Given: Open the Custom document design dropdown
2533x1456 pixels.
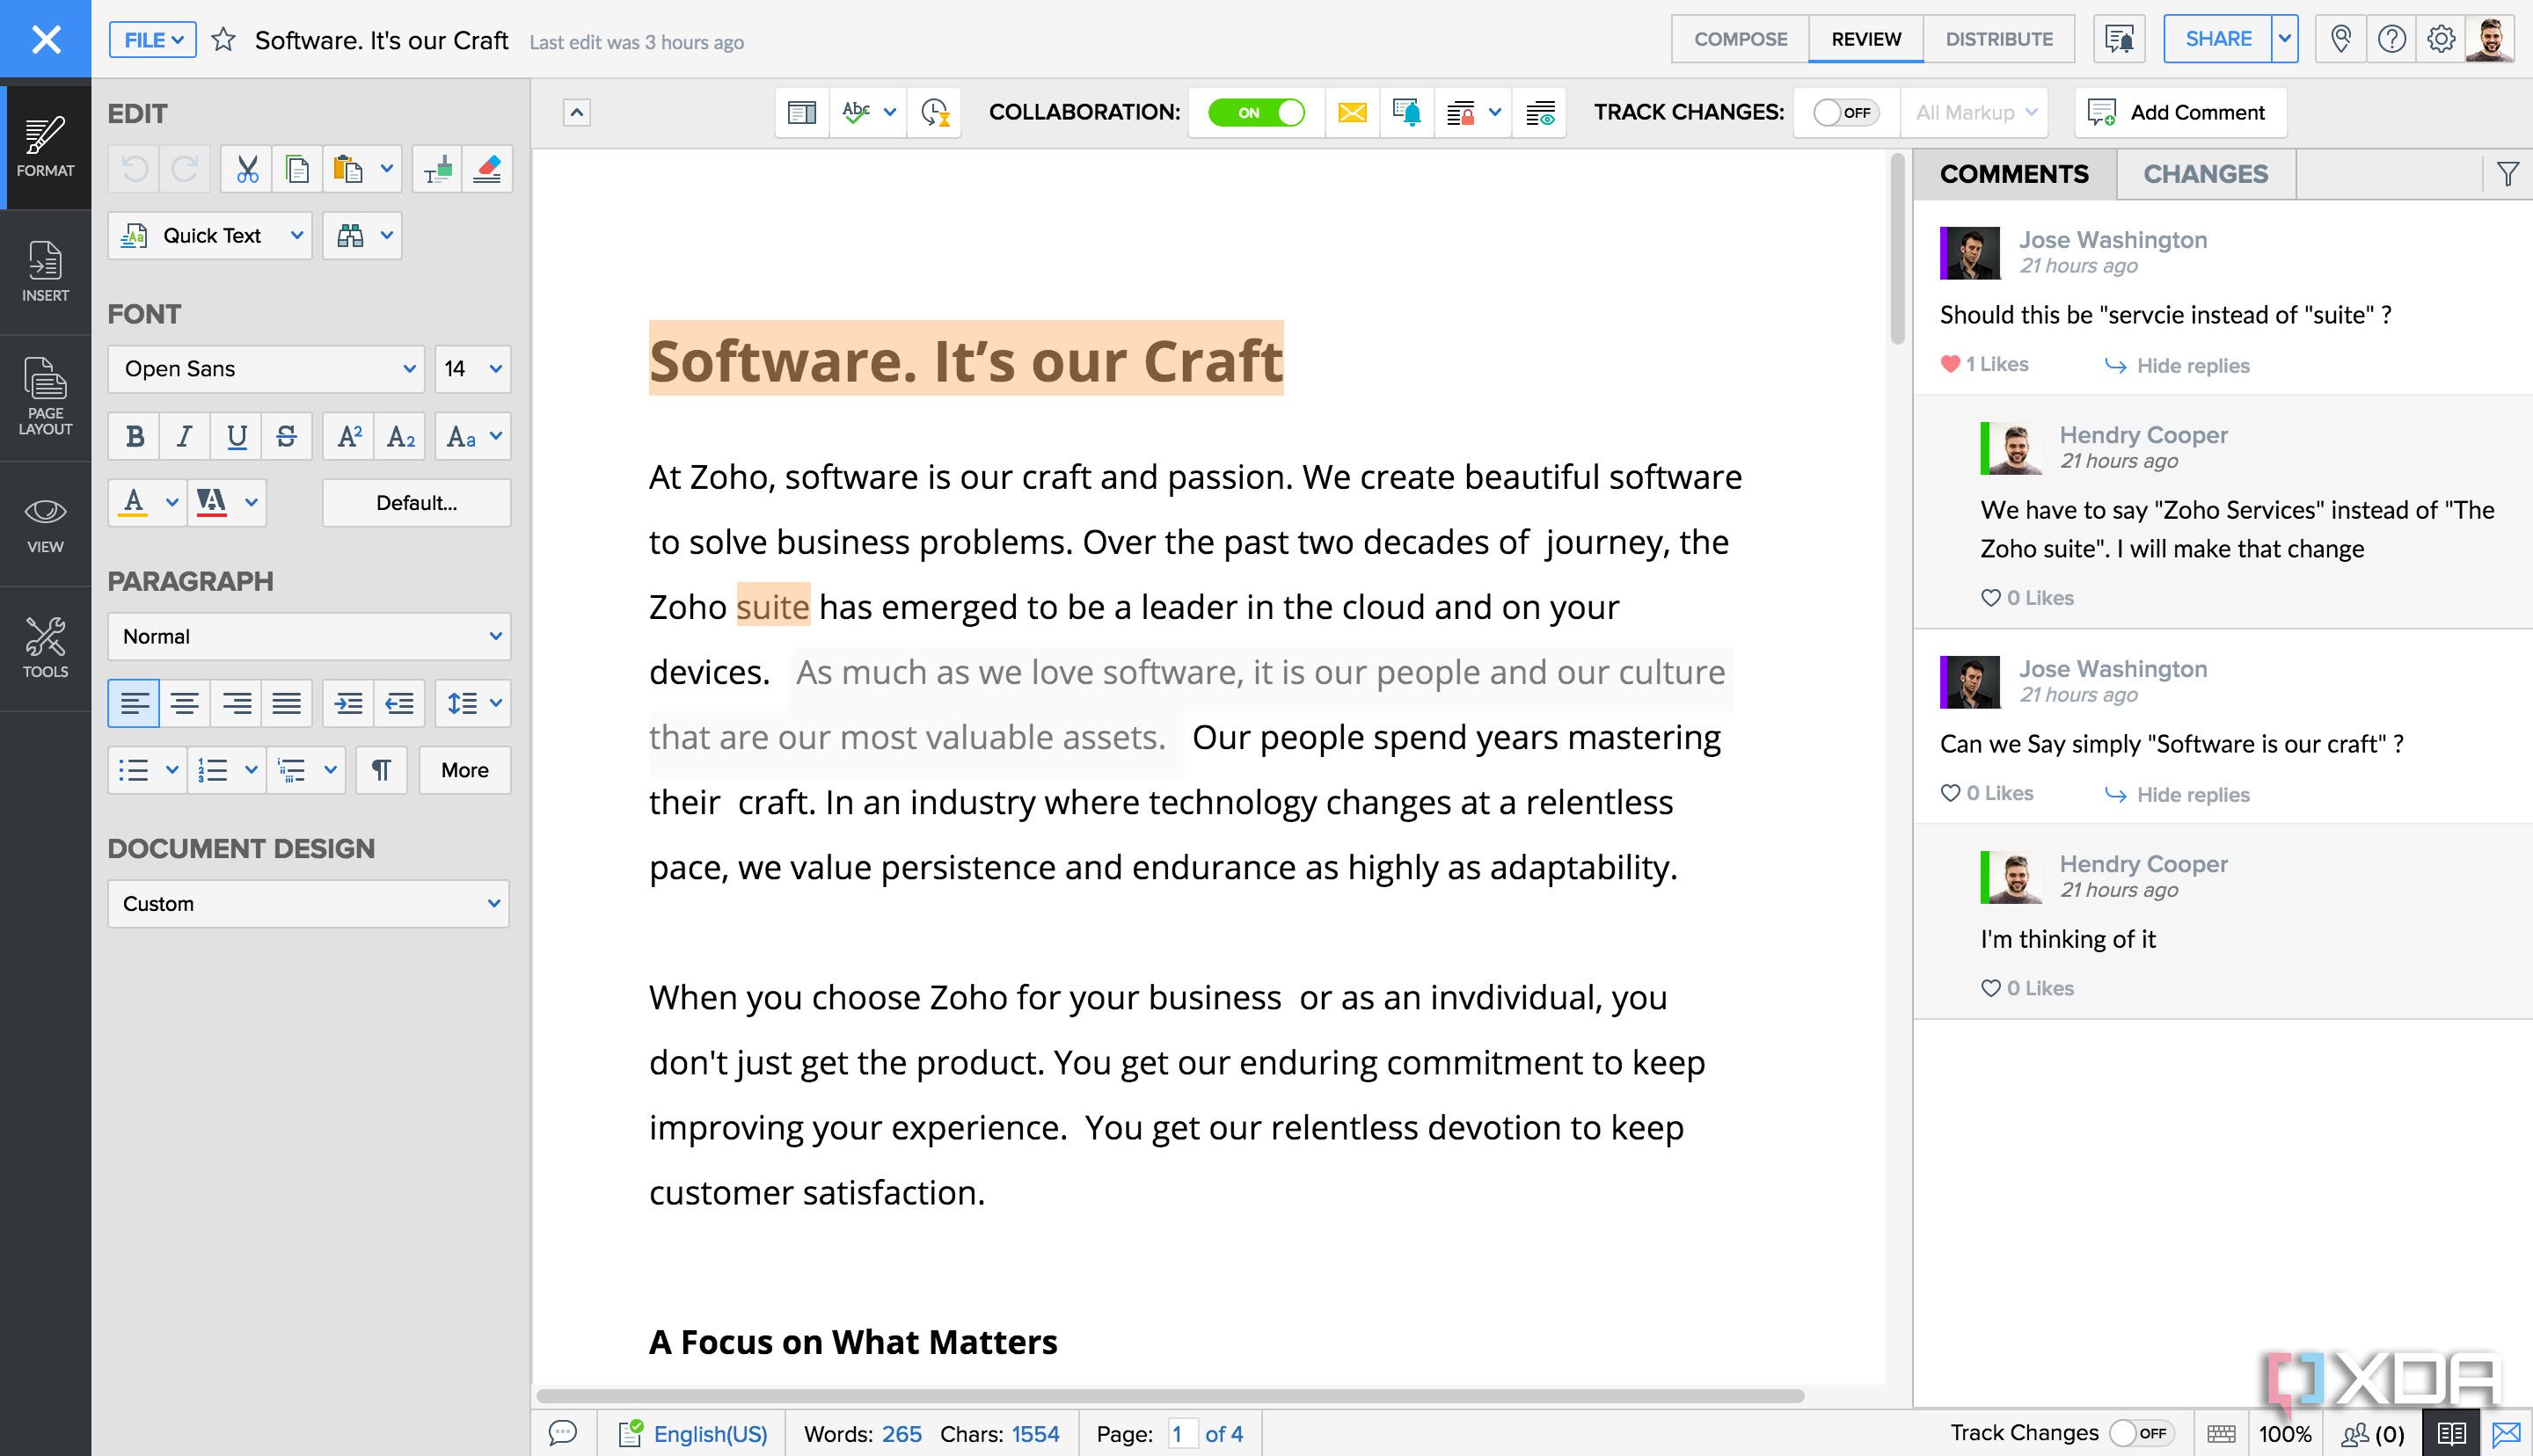Looking at the screenshot, I should point(309,904).
